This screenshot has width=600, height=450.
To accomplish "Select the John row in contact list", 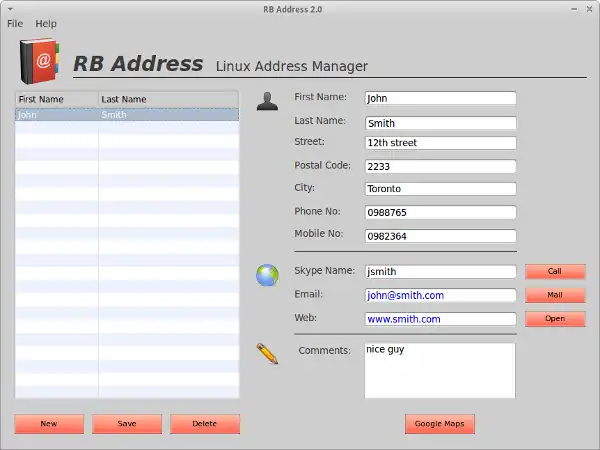I will click(127, 115).
